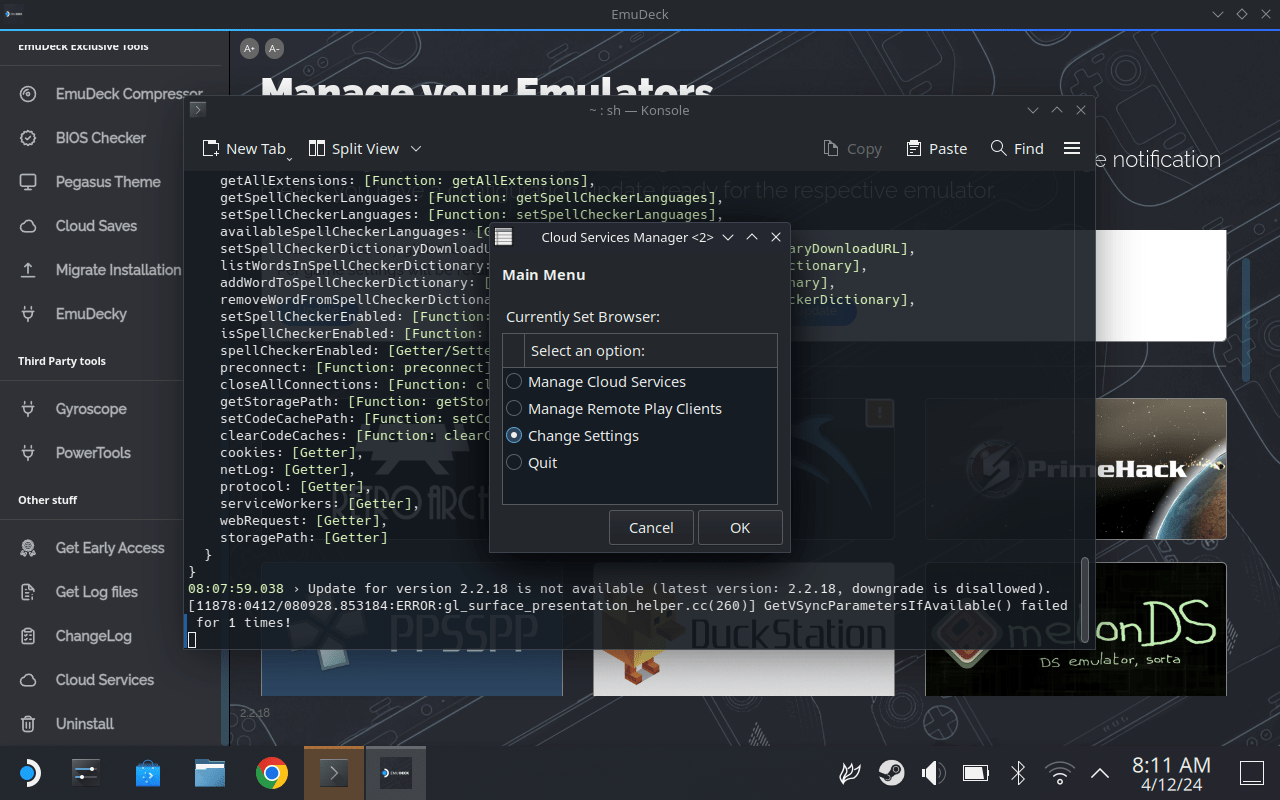Increase font size with A+ button

[x=249, y=48]
